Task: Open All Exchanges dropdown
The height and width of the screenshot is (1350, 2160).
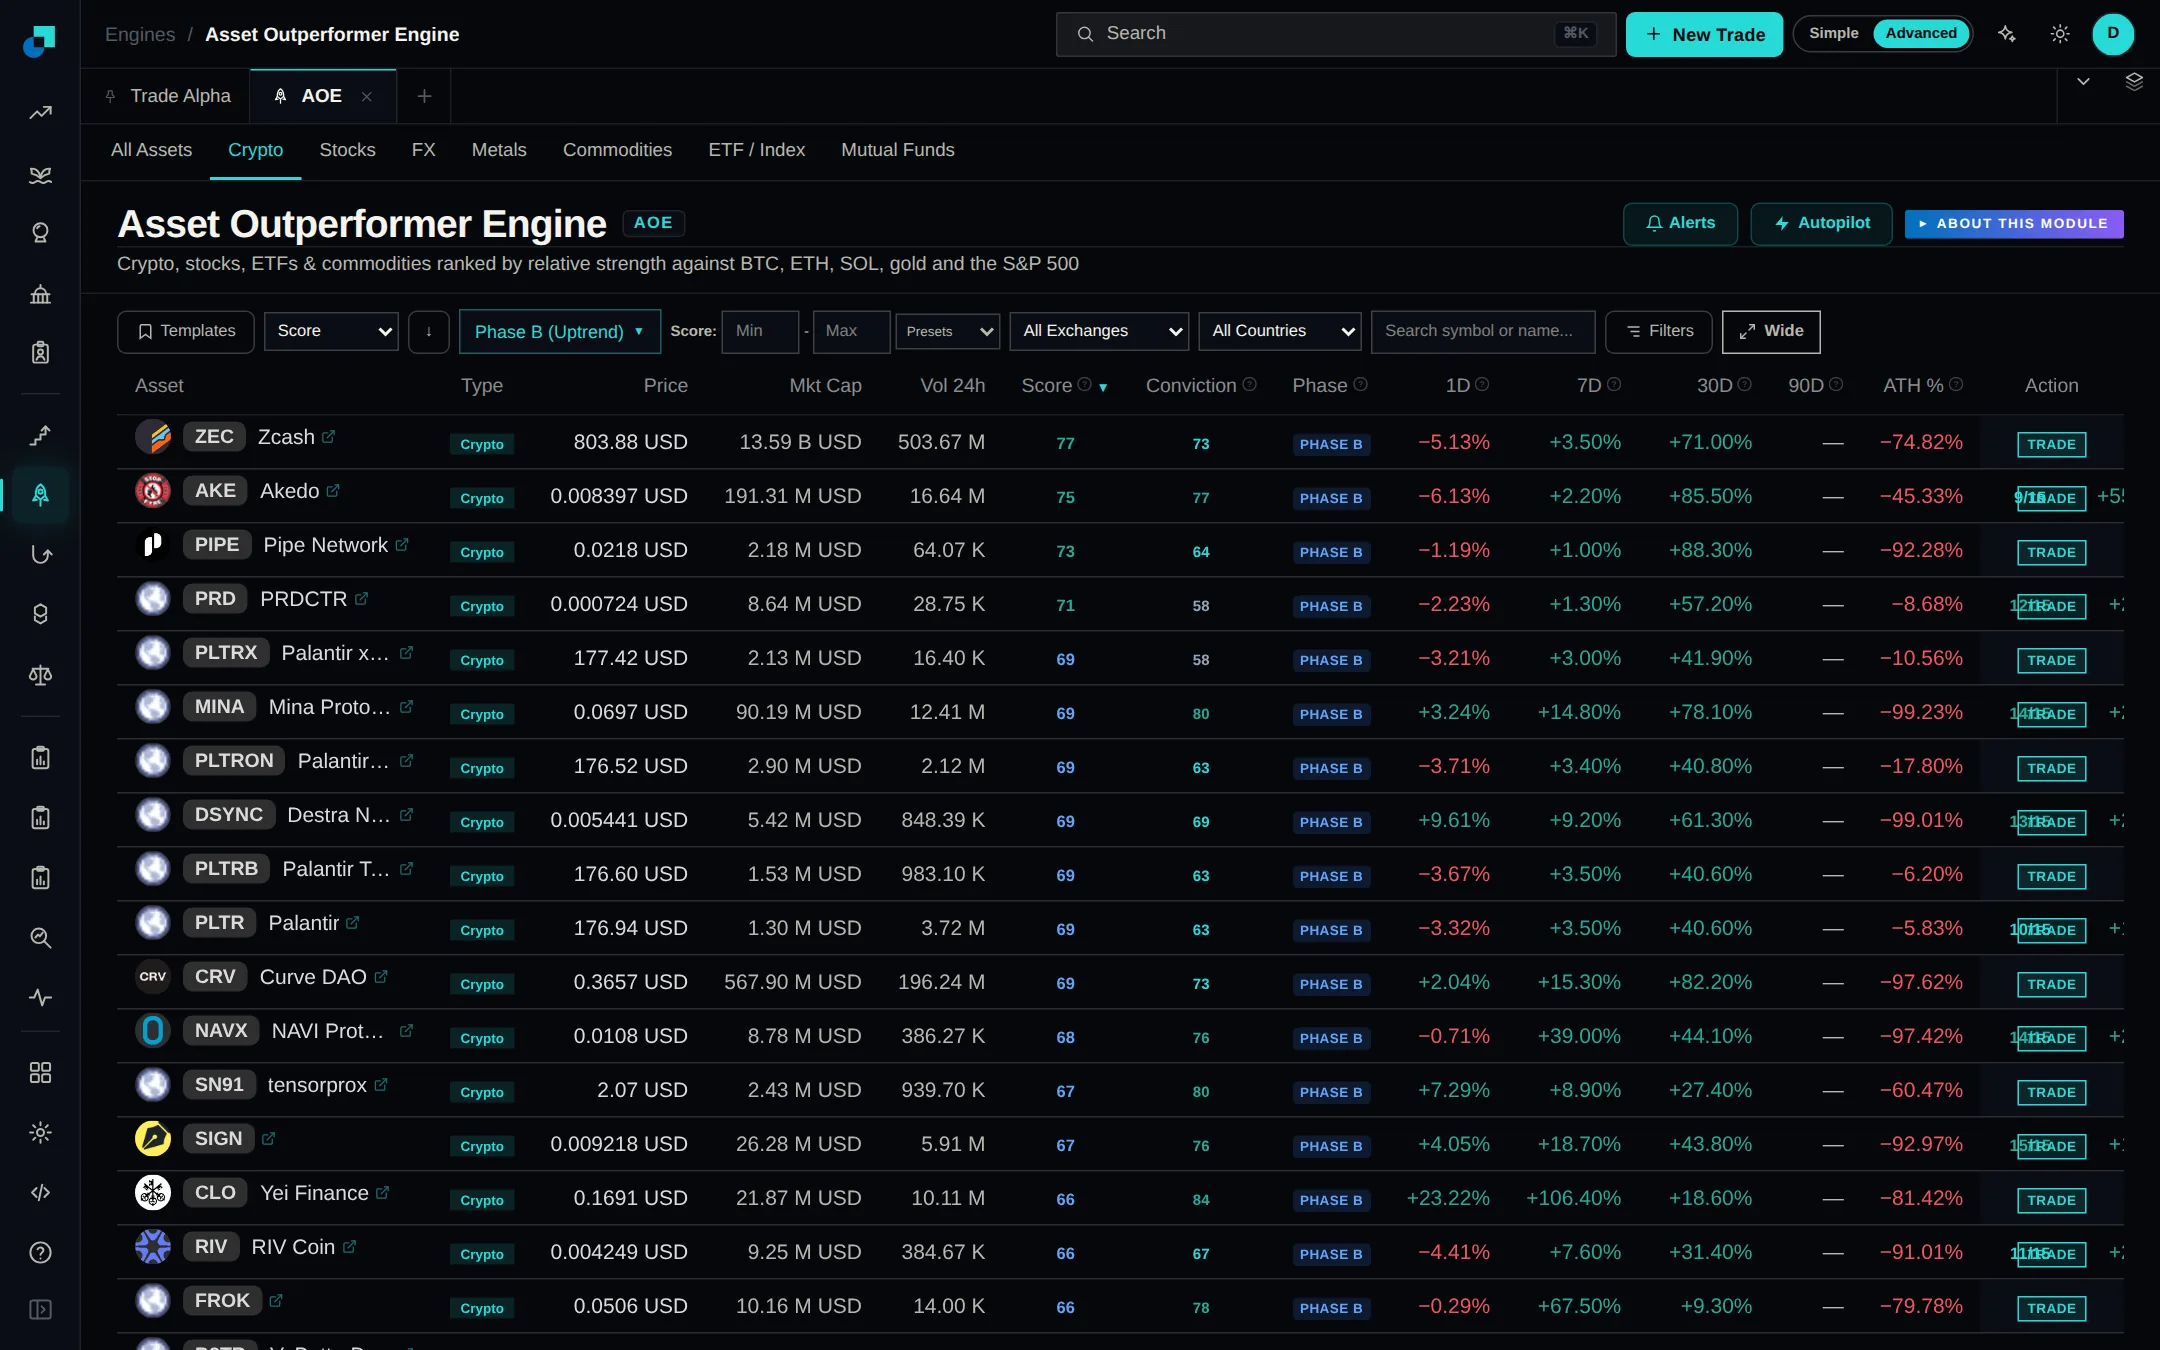Action: click(1100, 332)
